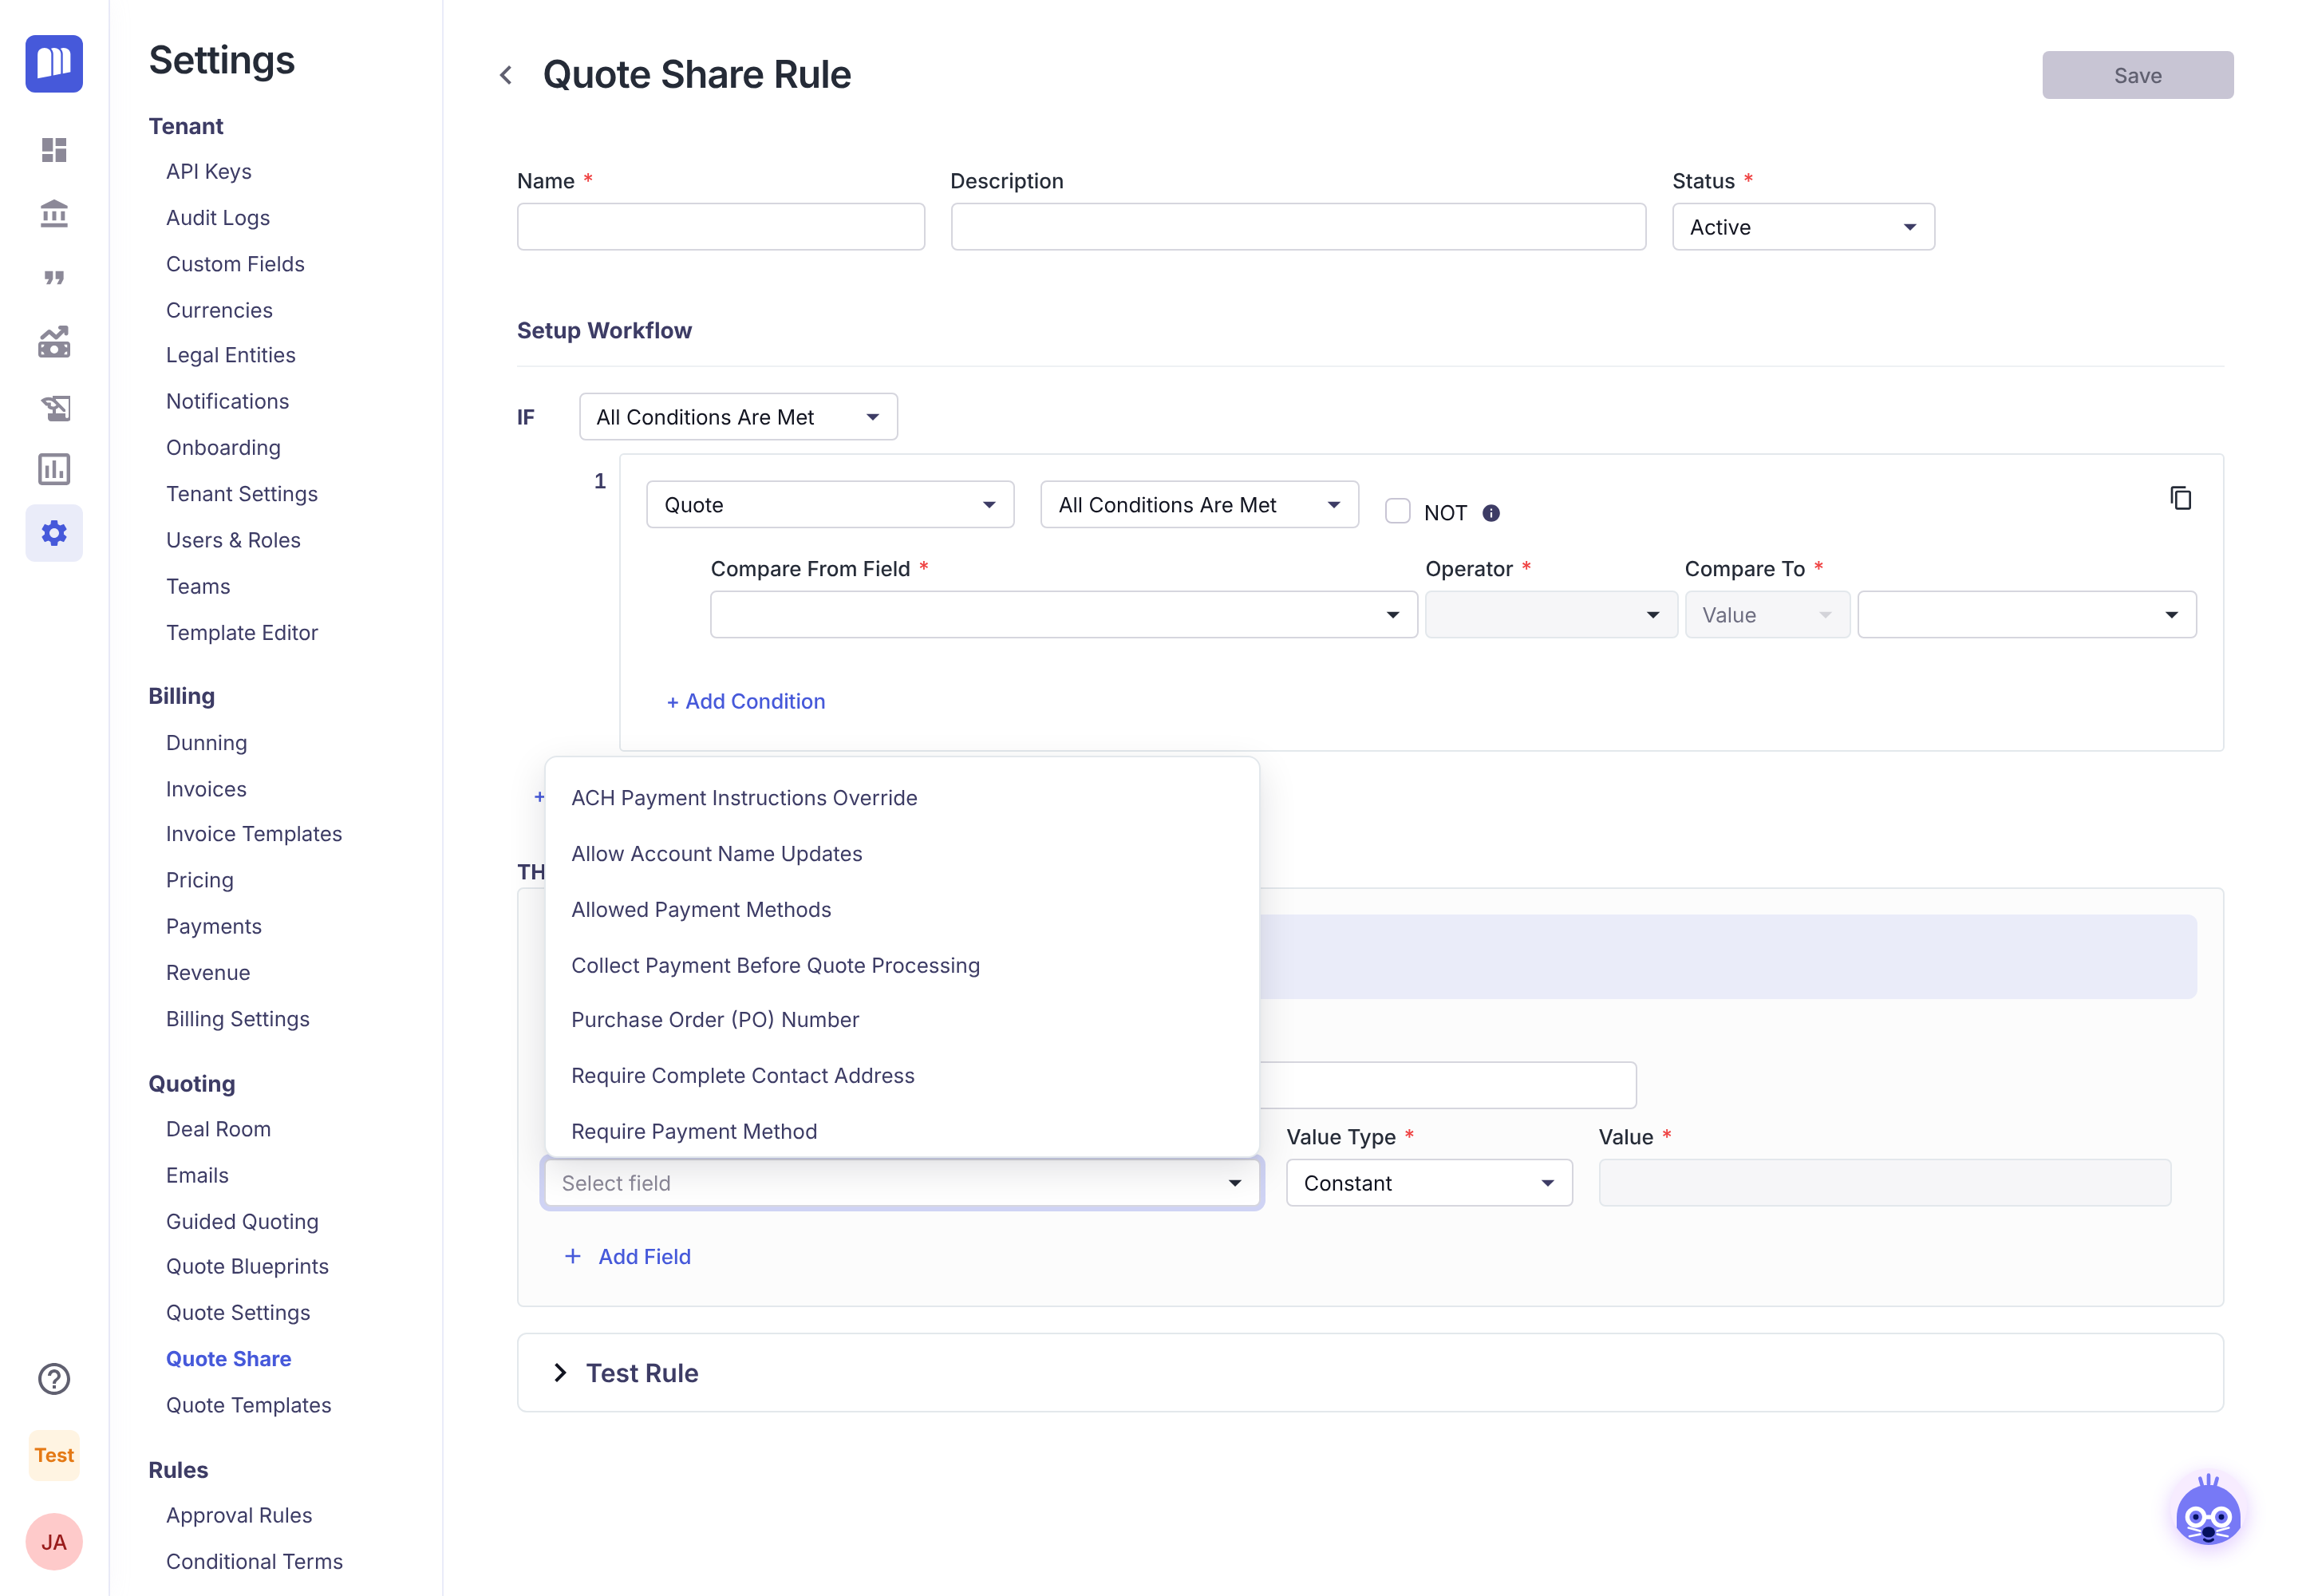This screenshot has width=2298, height=1596.
Task: Open the Quote object dropdown
Action: [x=830, y=505]
